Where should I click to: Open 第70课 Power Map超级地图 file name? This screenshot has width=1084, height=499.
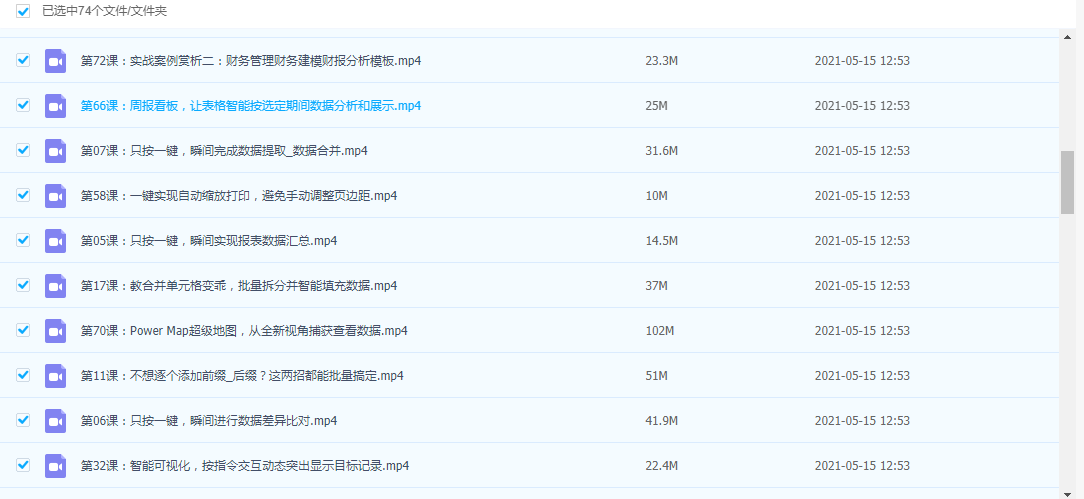[x=243, y=331]
